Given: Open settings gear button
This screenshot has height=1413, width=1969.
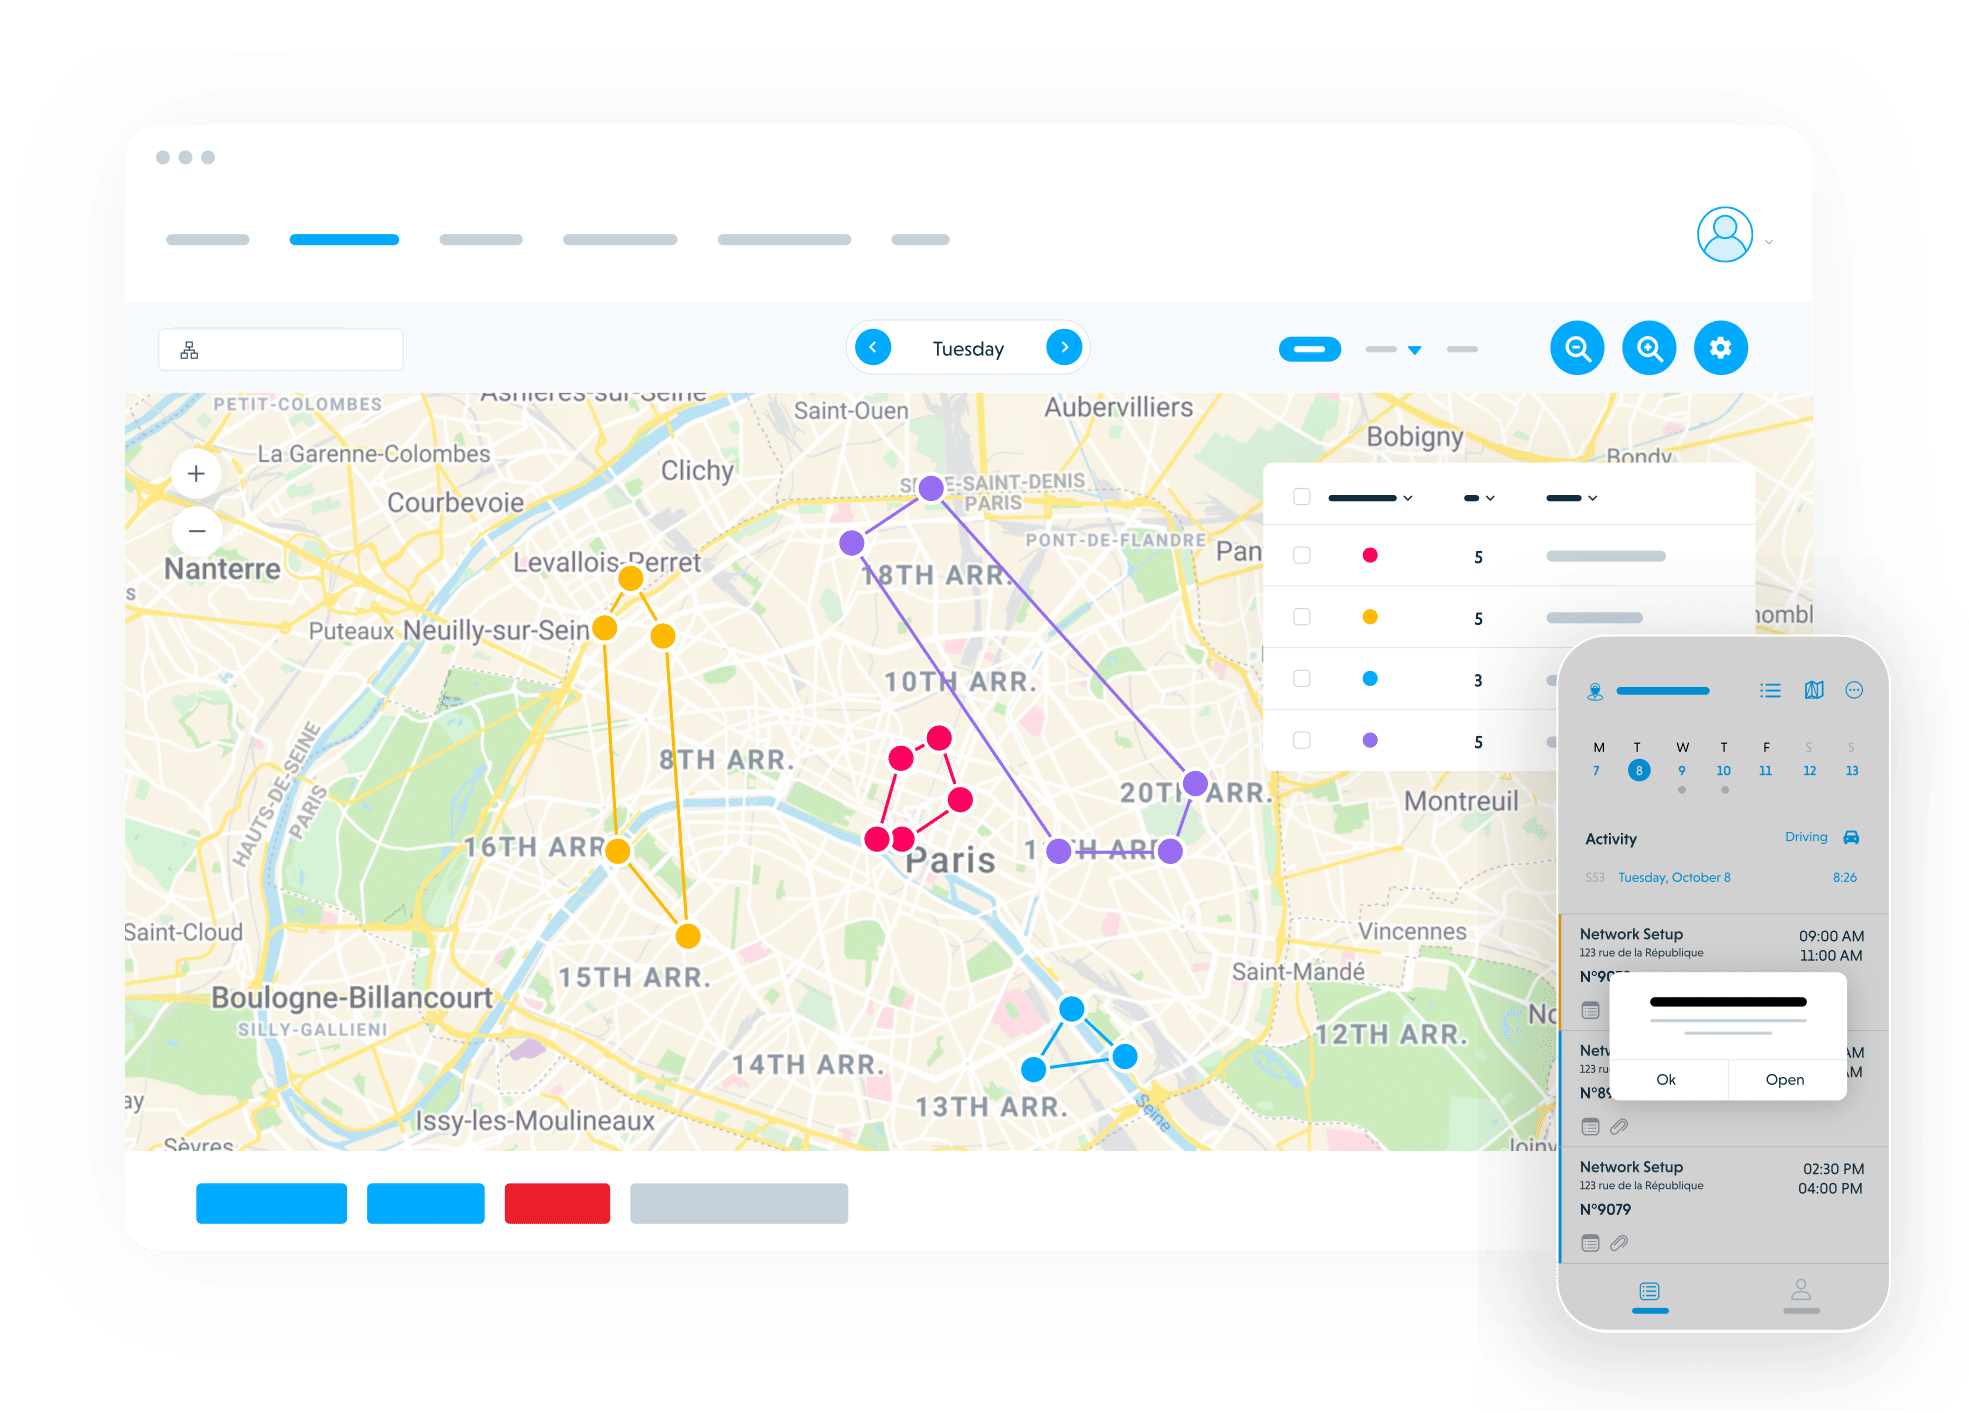Looking at the screenshot, I should coord(1721,348).
